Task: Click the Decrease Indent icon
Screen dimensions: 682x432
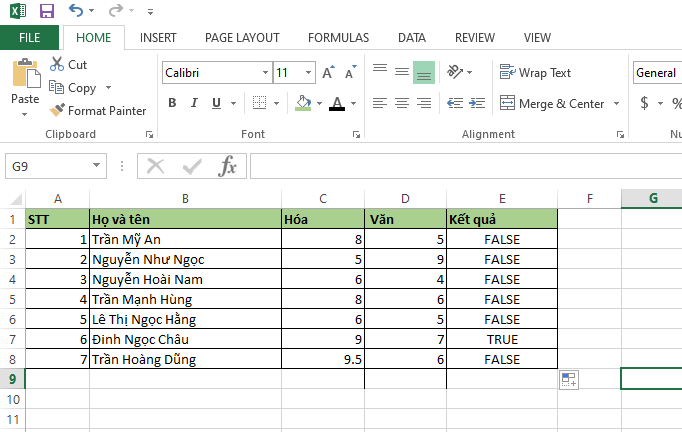Action: tap(455, 103)
